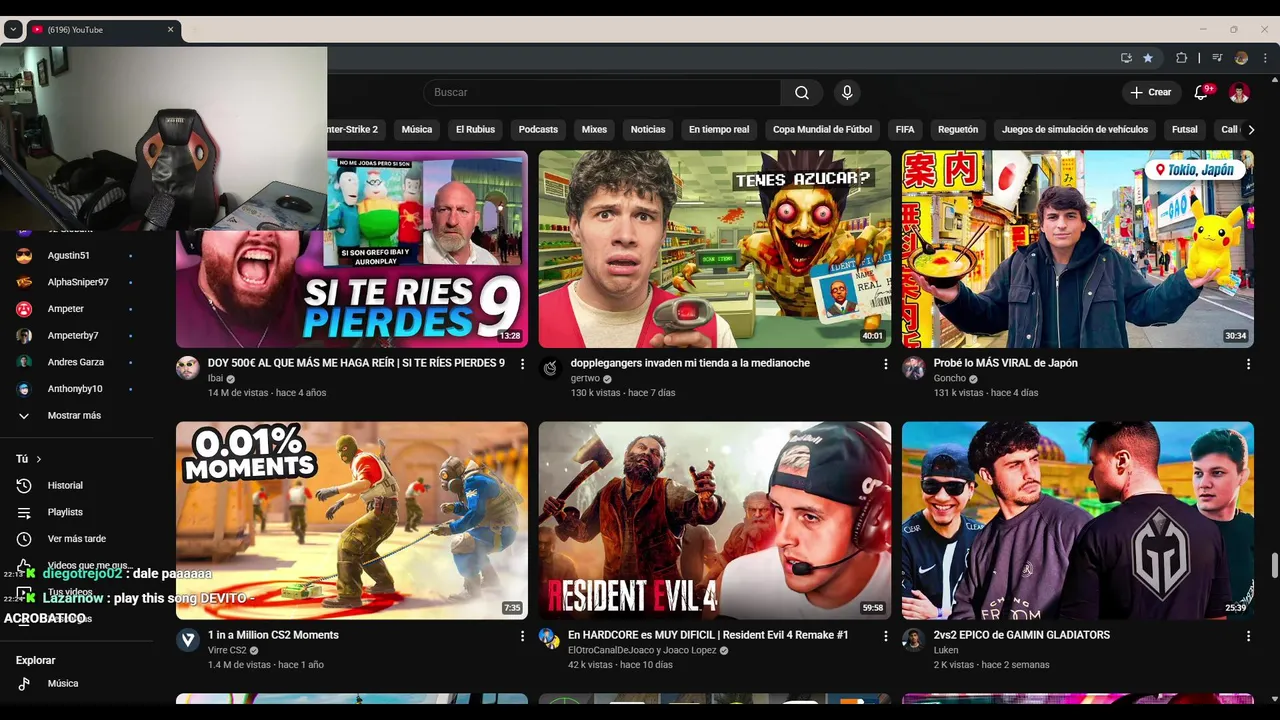The width and height of the screenshot is (1280, 720).
Task: Expand the Tú section chevron
Action: tap(39, 459)
